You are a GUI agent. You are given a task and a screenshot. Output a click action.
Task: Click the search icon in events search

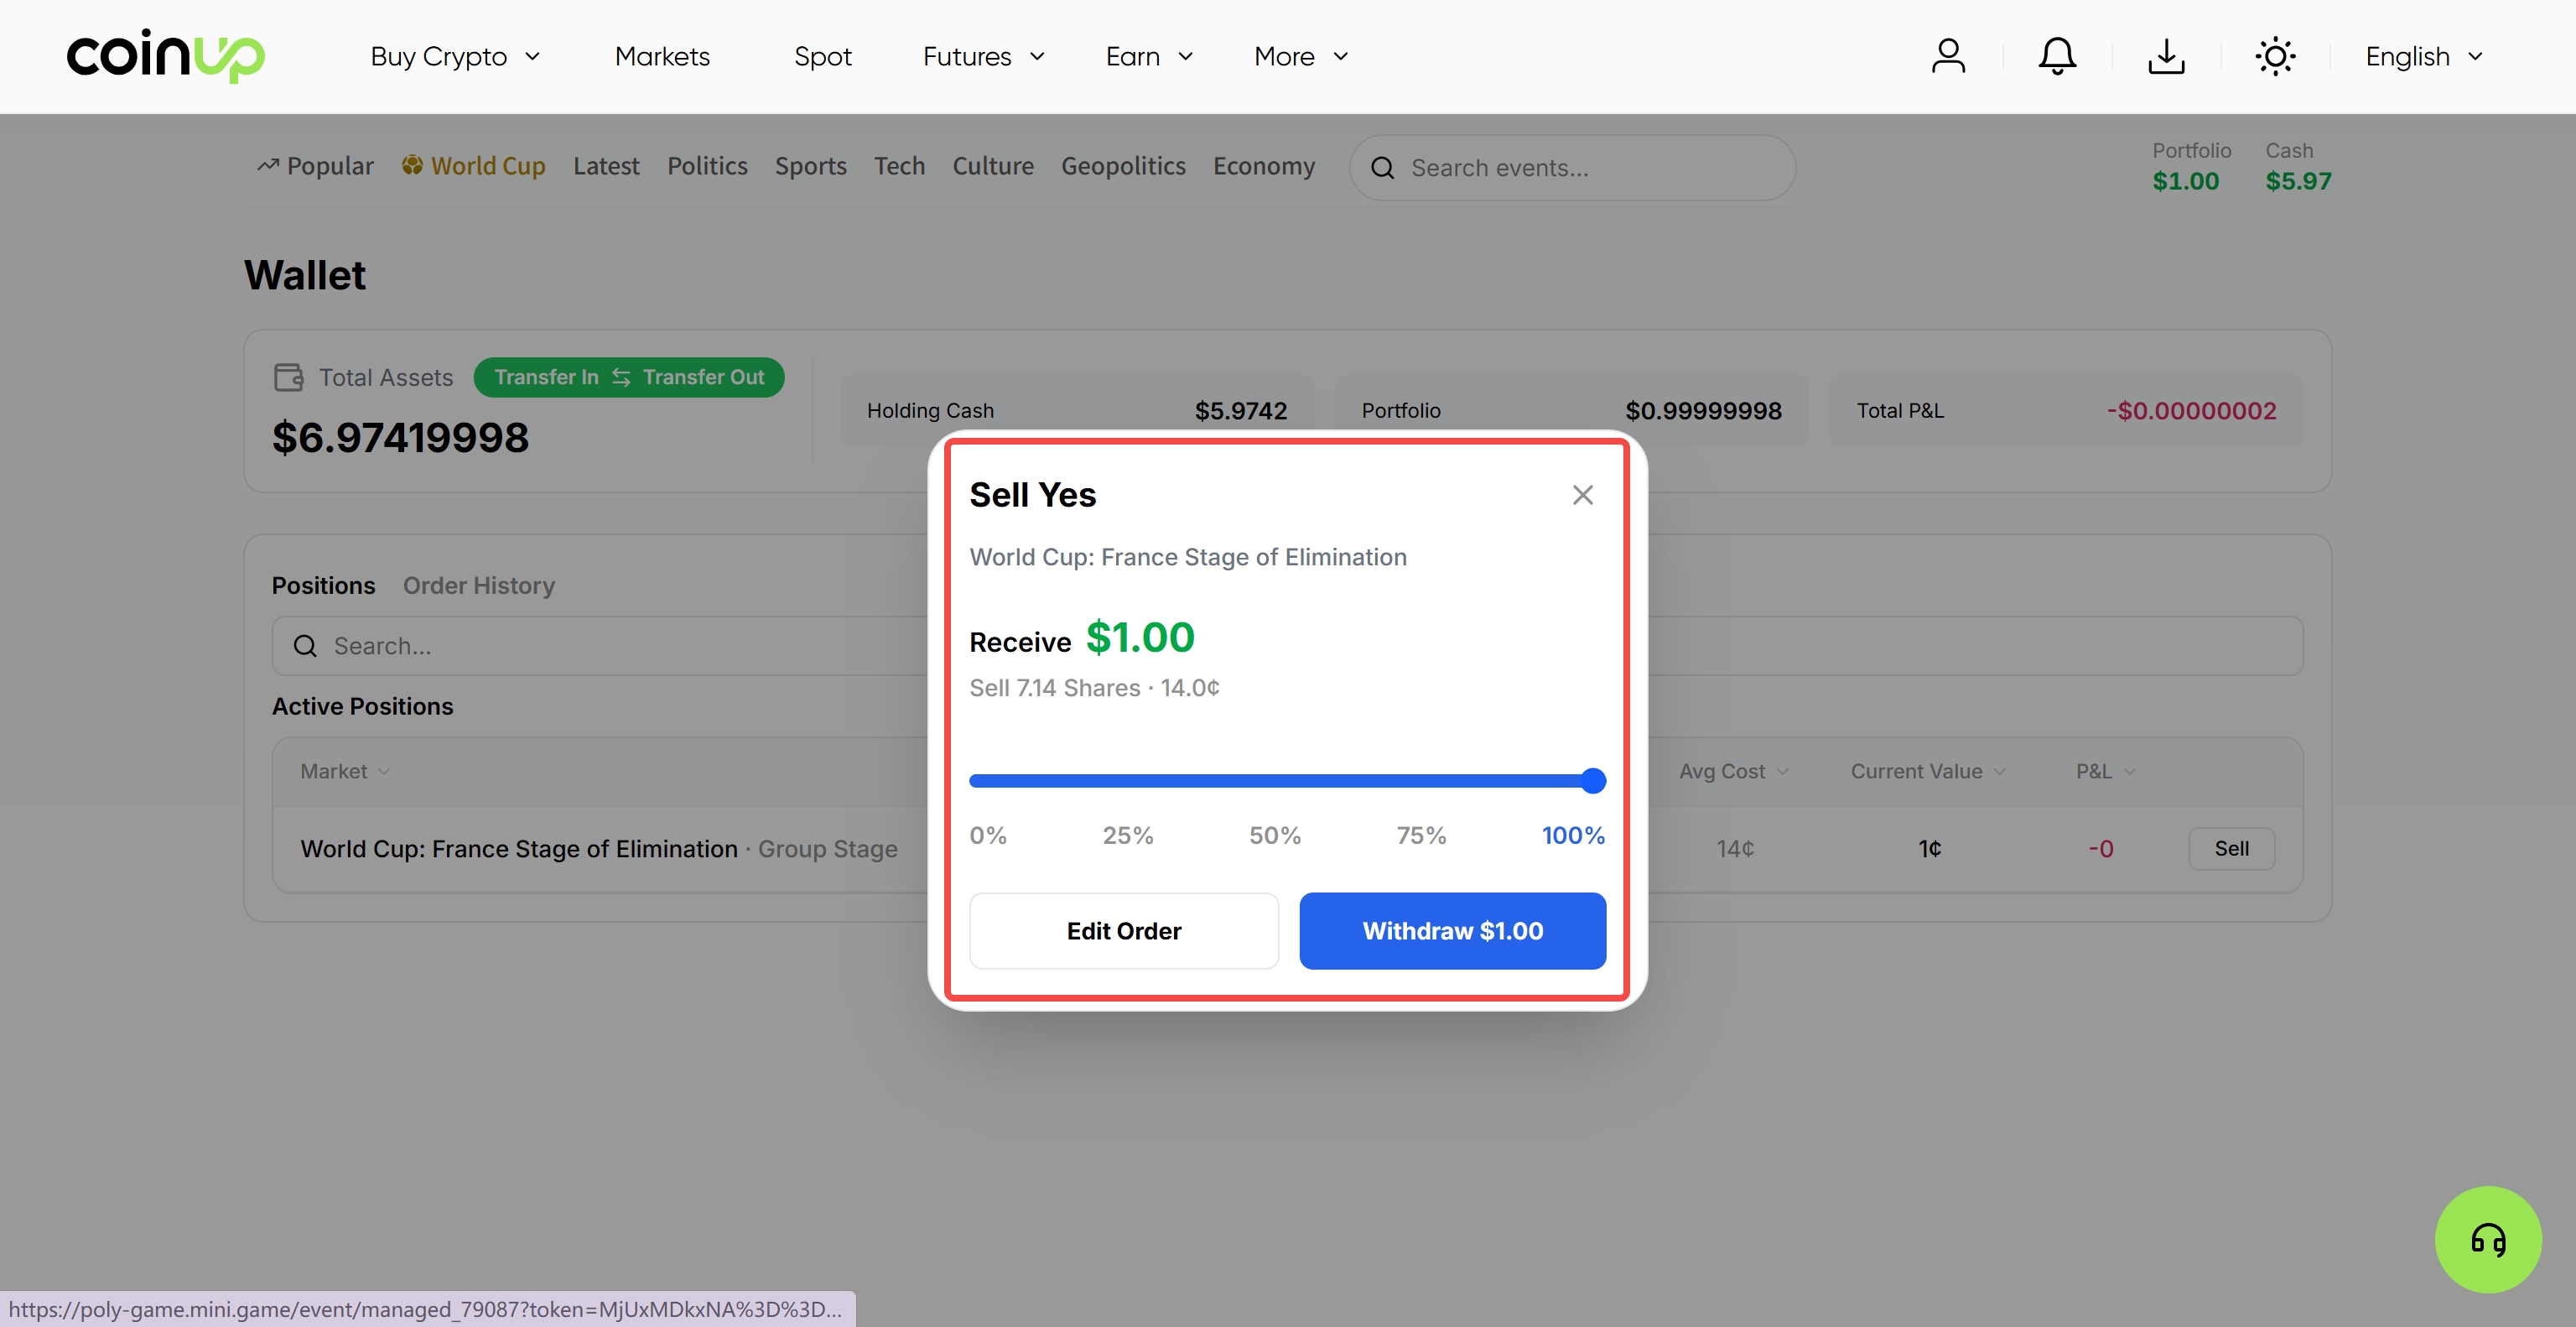[x=1382, y=168]
